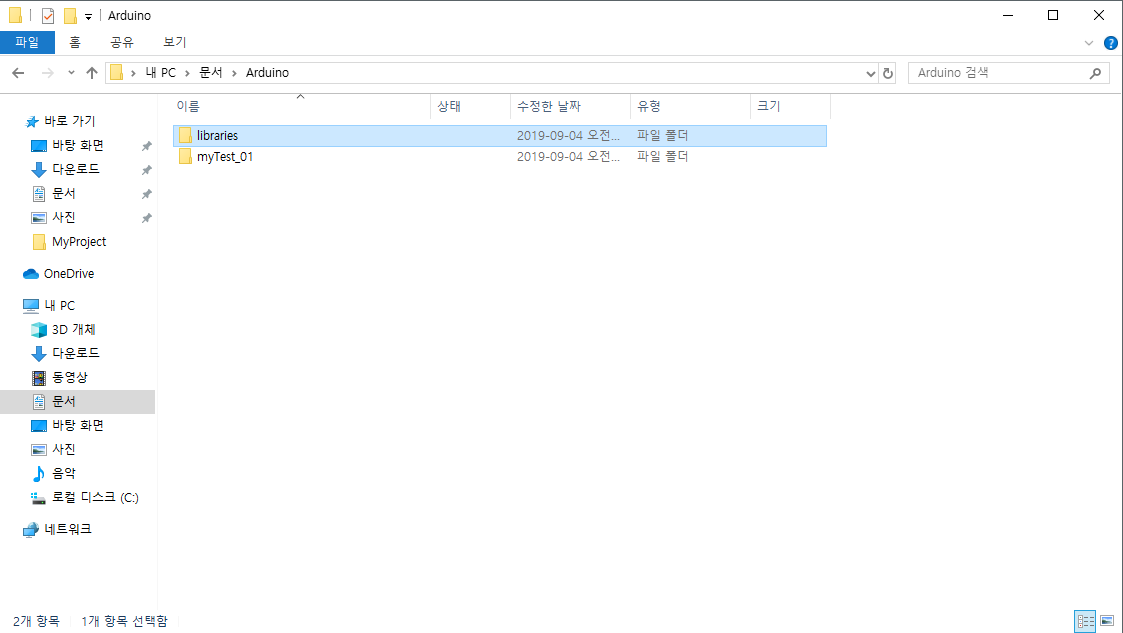Open chevron between 내 PC and 문서
The image size is (1123, 633).
pyautogui.click(x=187, y=73)
